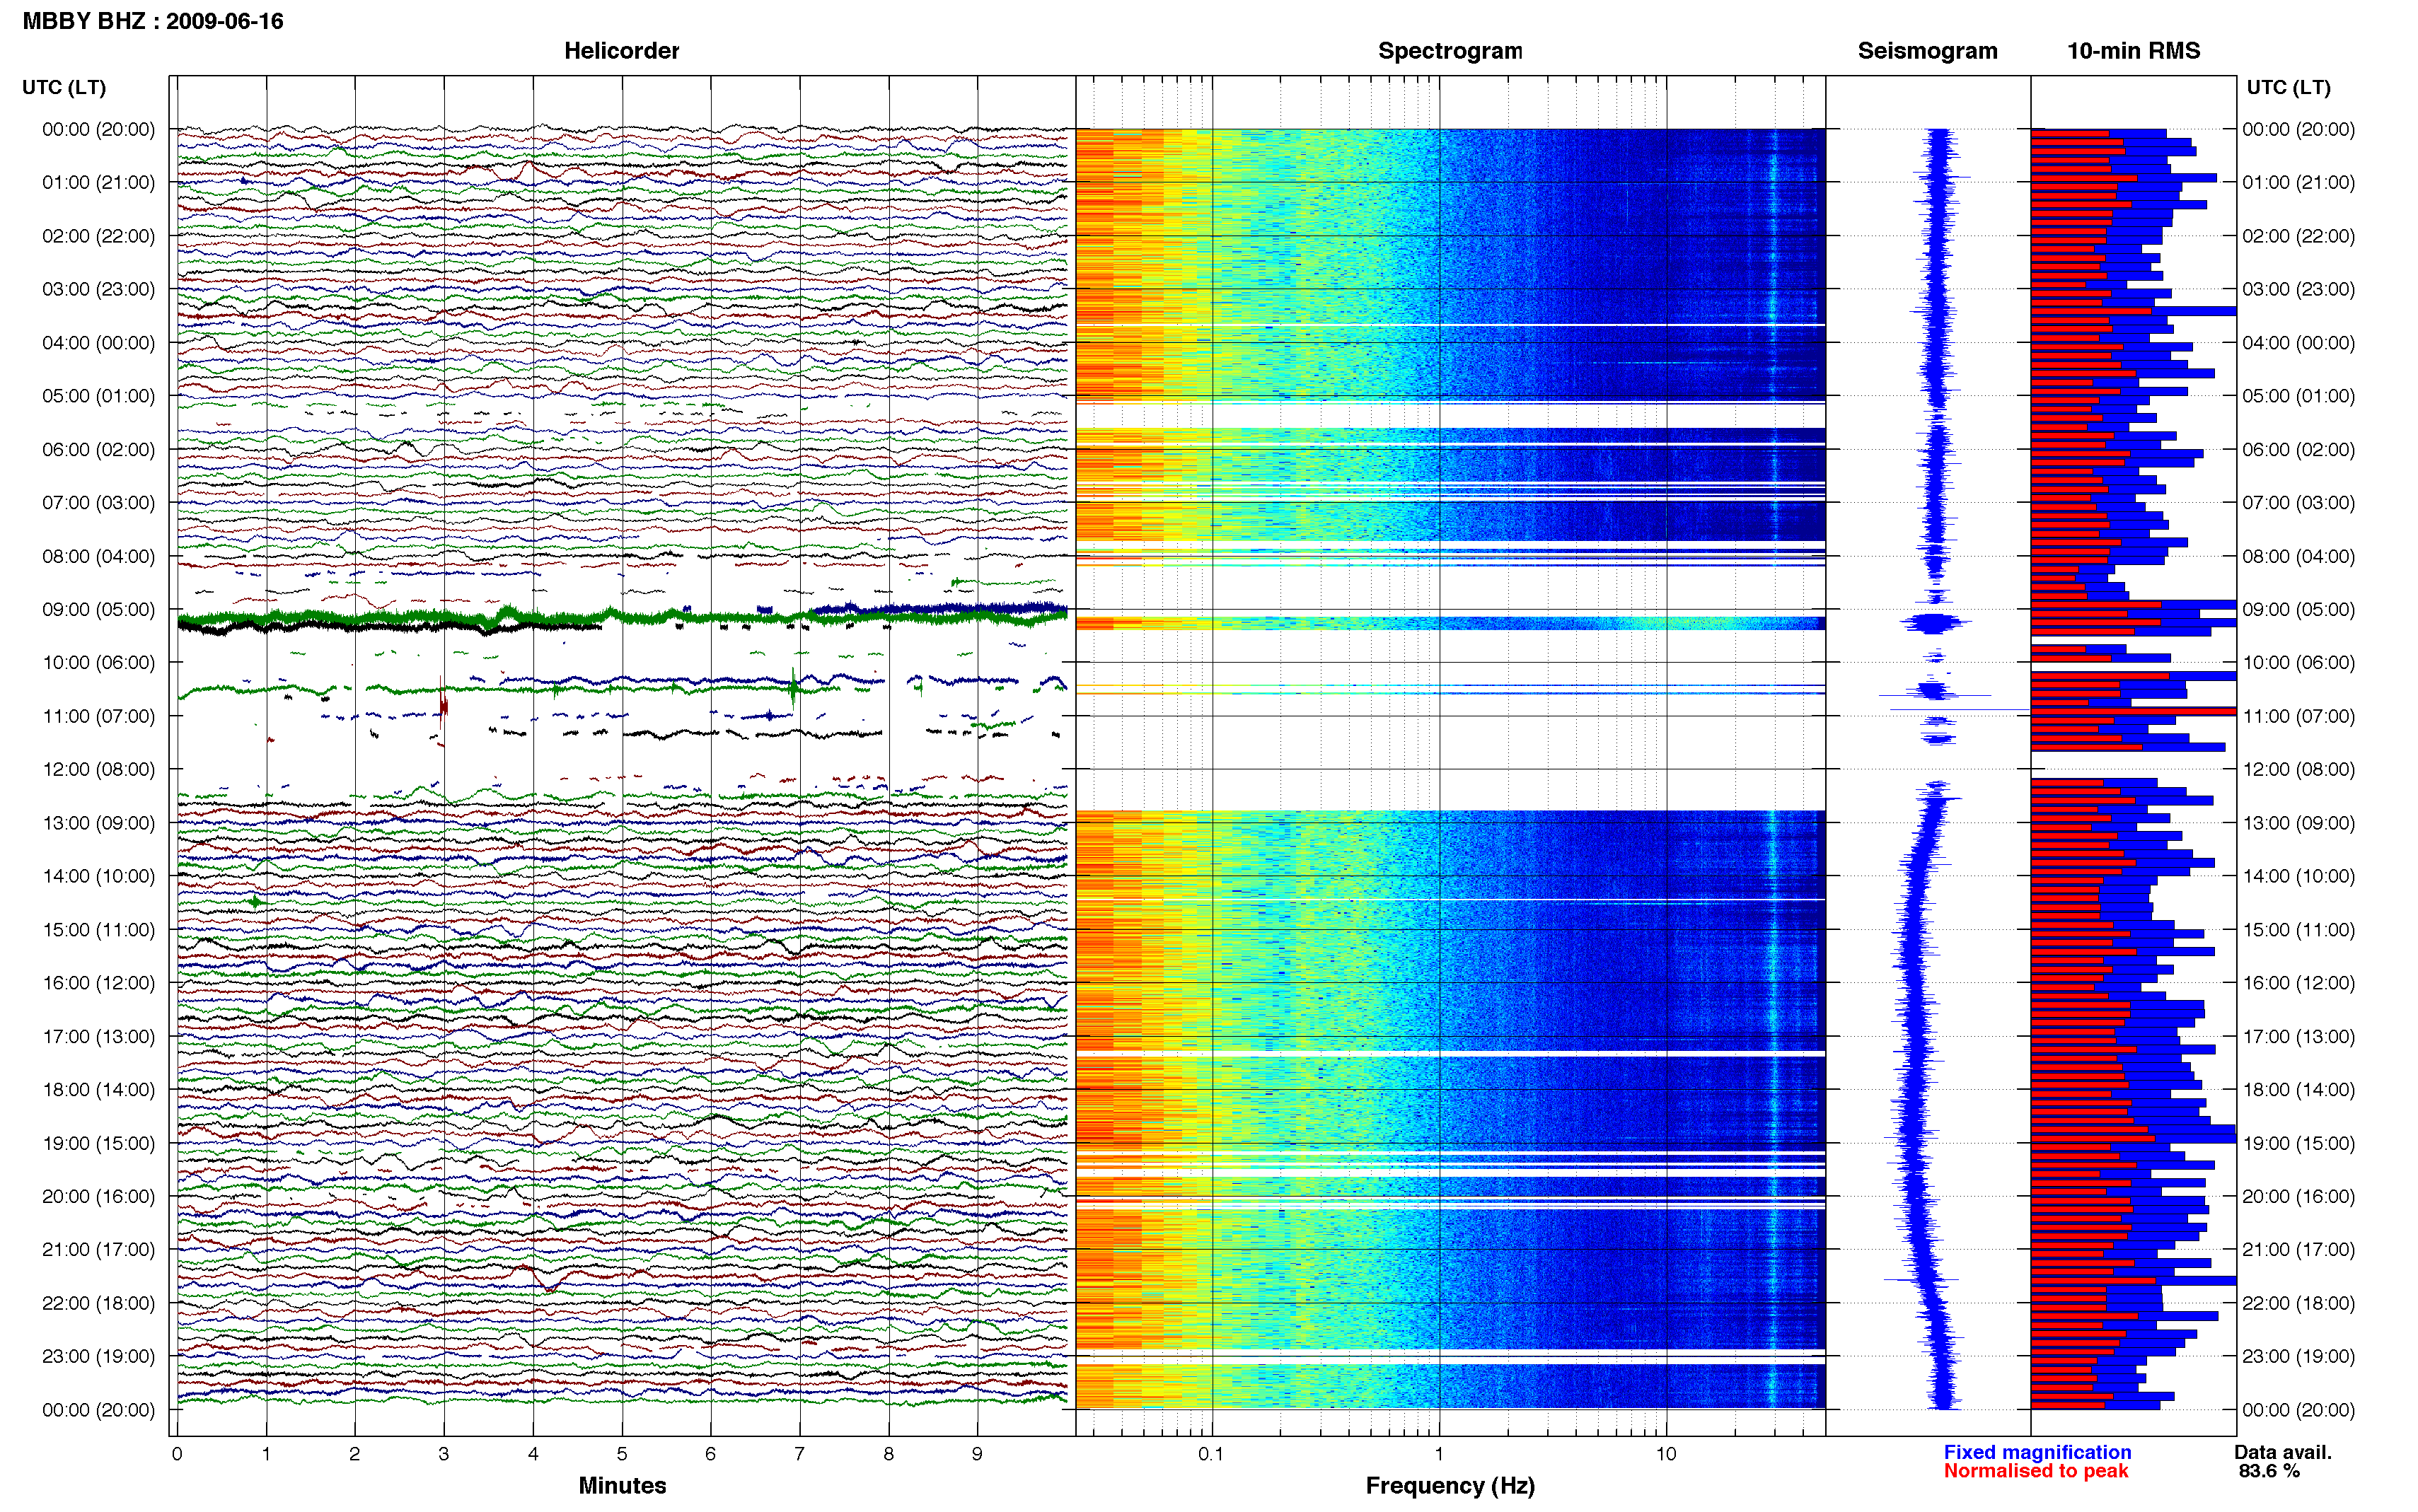Click right-side time label 12:00 (08:00)

pyautogui.click(x=2298, y=769)
